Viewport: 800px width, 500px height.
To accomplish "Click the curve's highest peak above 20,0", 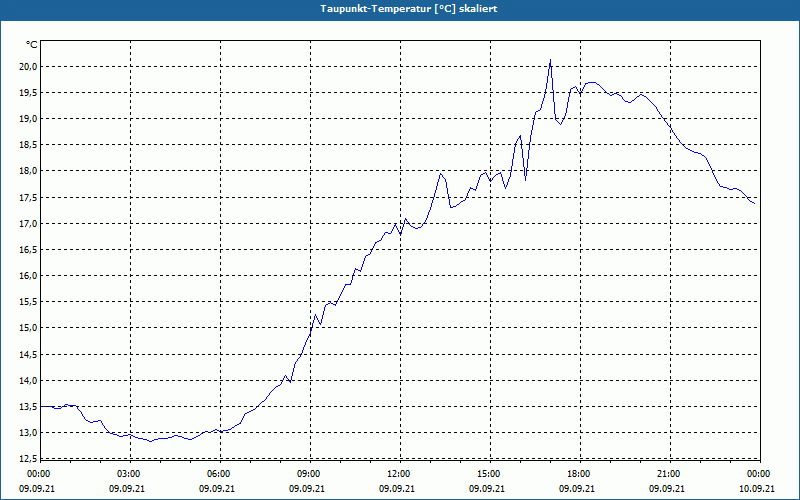I will click(550, 60).
